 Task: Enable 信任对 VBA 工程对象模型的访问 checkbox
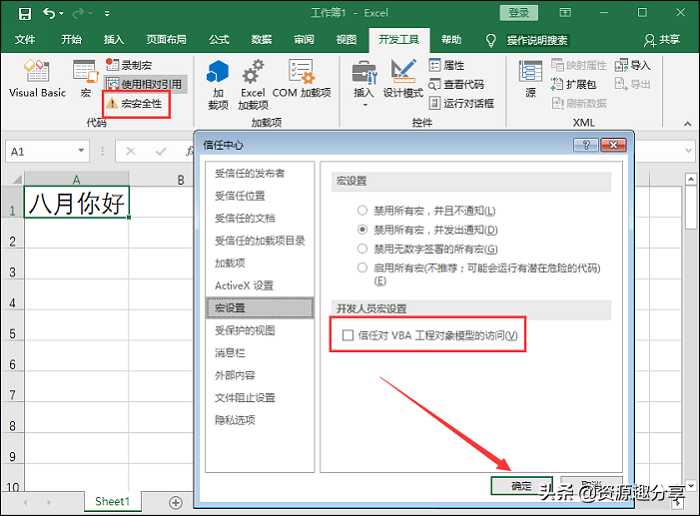348,335
